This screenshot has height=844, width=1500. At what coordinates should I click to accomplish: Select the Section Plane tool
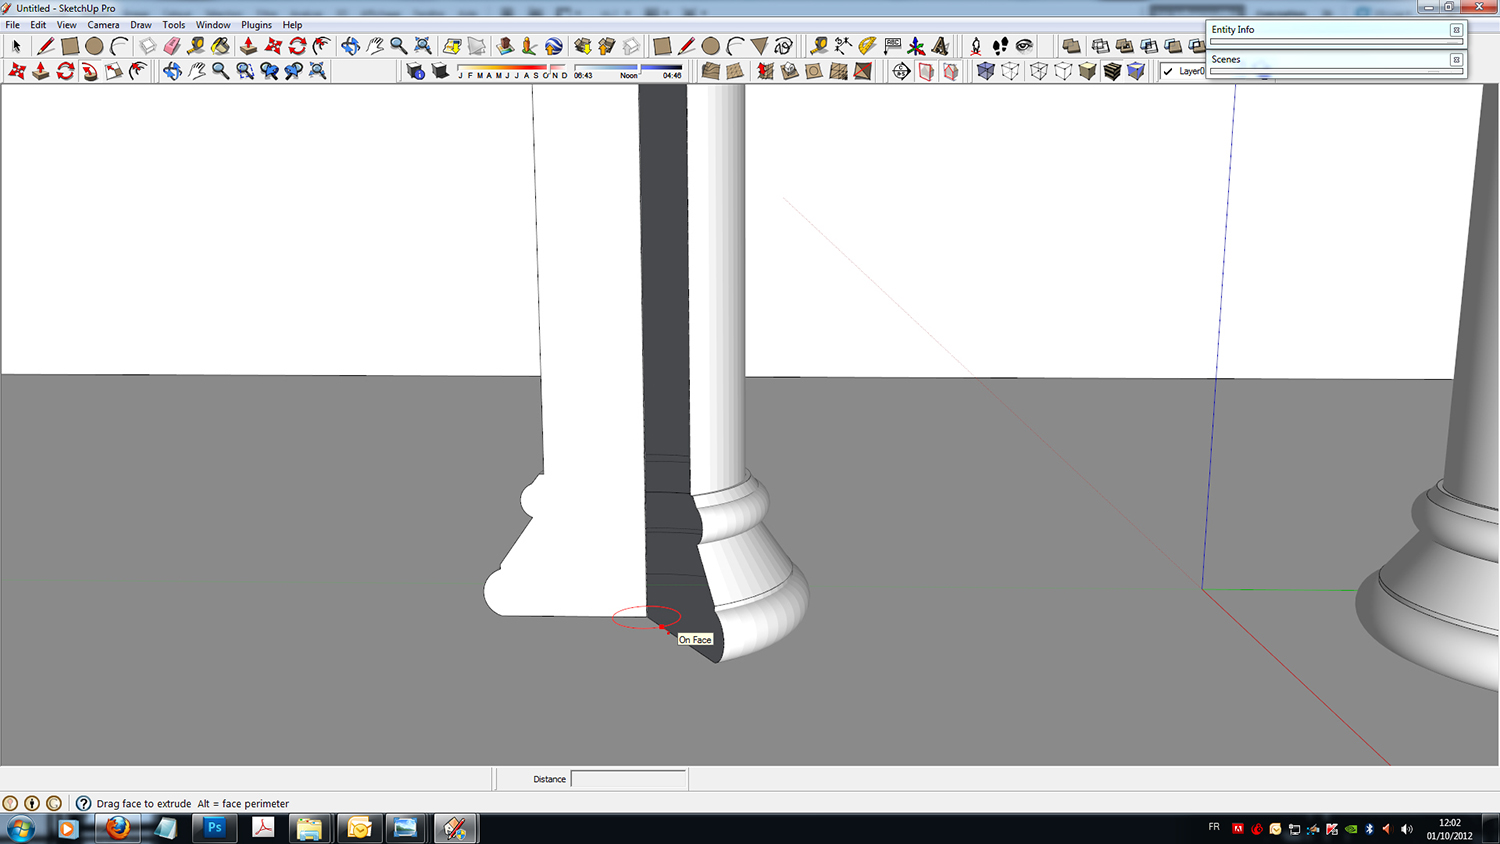[901, 71]
